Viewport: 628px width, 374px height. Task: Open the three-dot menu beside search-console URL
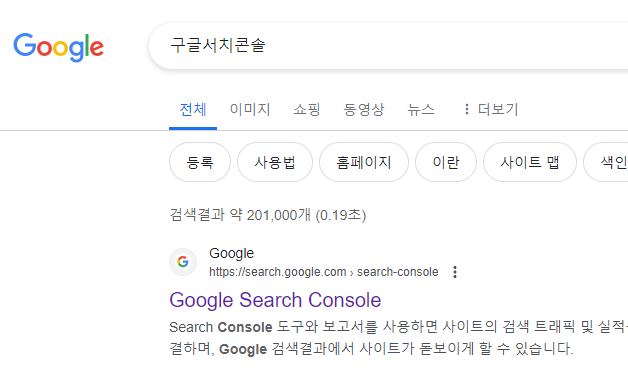[x=455, y=272]
